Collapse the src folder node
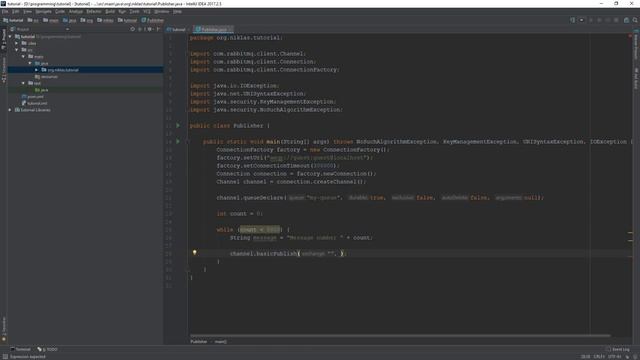This screenshot has height=360, width=640. point(17,50)
